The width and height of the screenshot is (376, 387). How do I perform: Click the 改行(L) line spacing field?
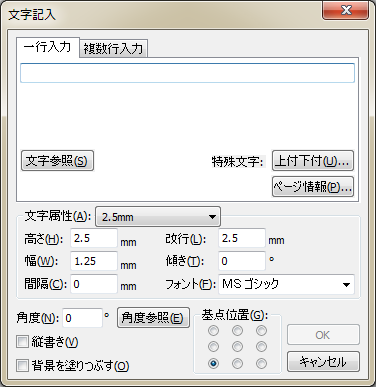pyautogui.click(x=242, y=238)
